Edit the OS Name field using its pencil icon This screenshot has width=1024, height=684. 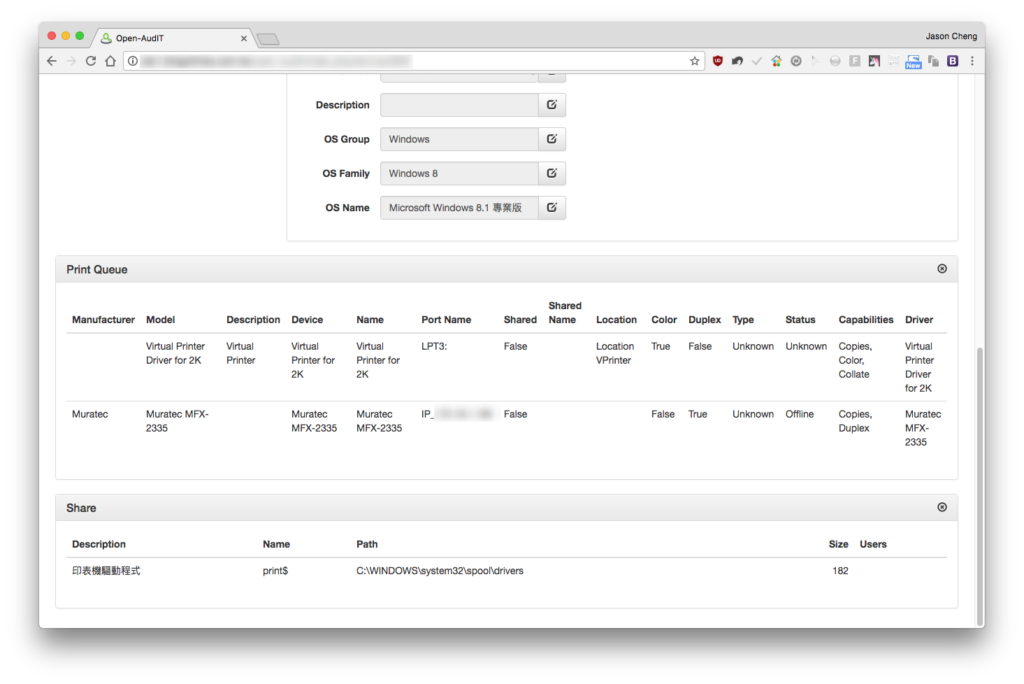pos(552,208)
